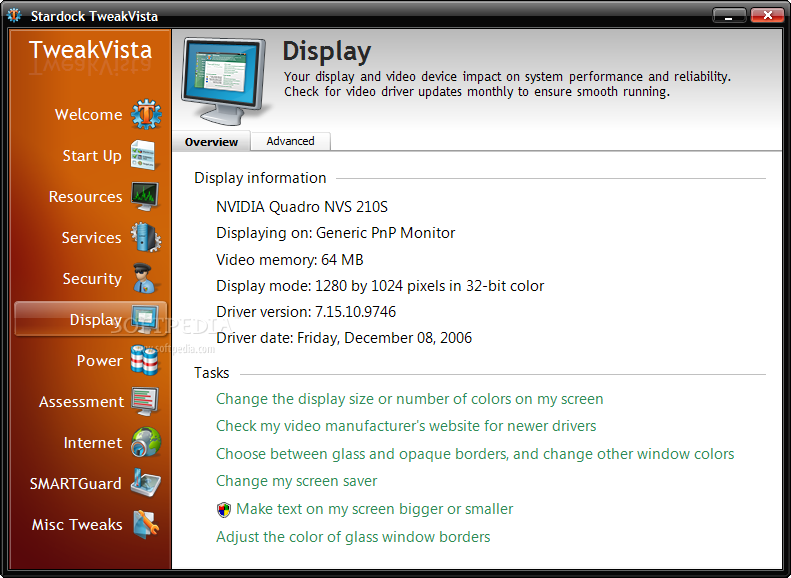The width and height of the screenshot is (791, 578).
Task: Click the Tasks section heading
Action: click(x=211, y=373)
